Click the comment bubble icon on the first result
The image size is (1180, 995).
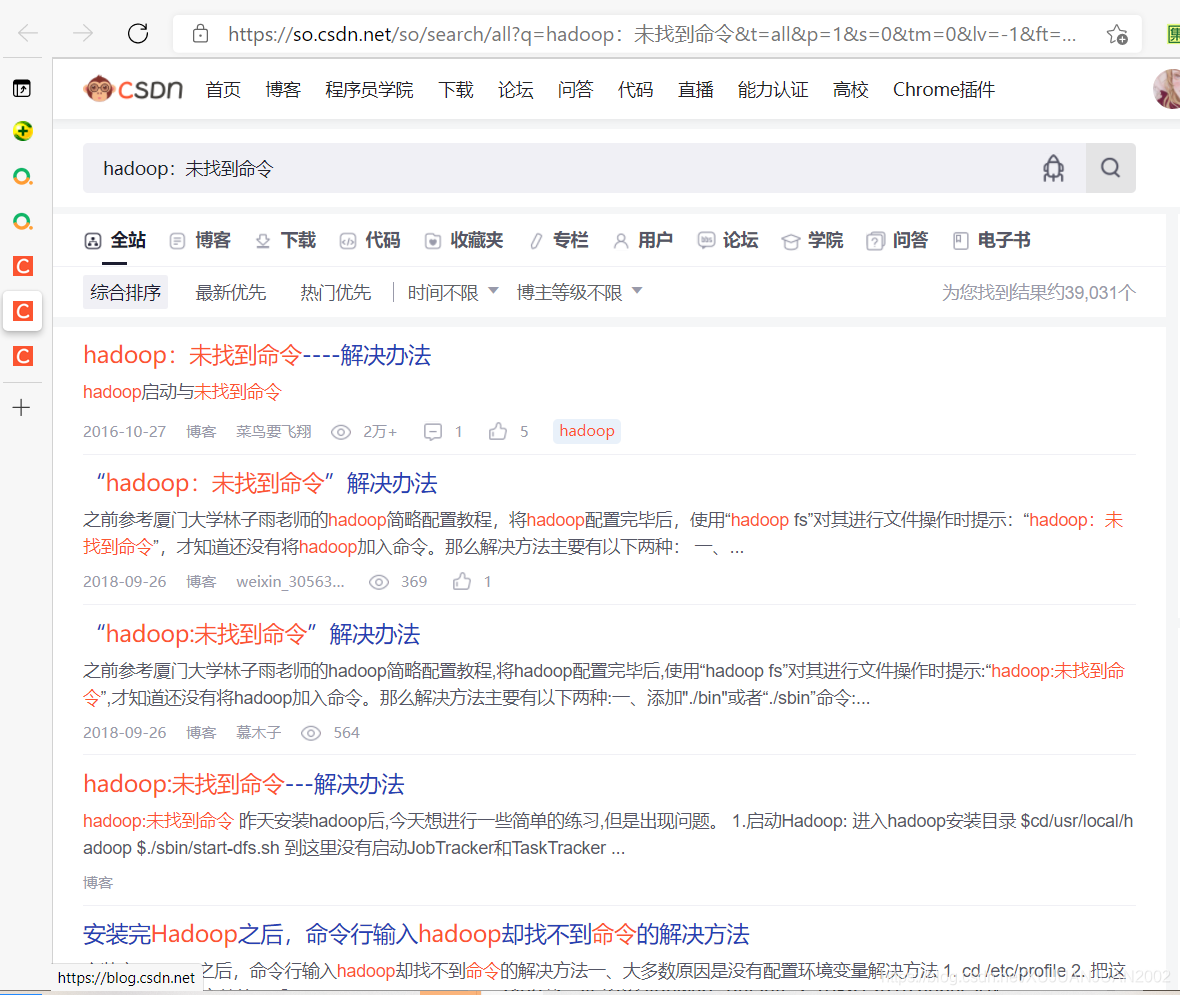[x=432, y=431]
